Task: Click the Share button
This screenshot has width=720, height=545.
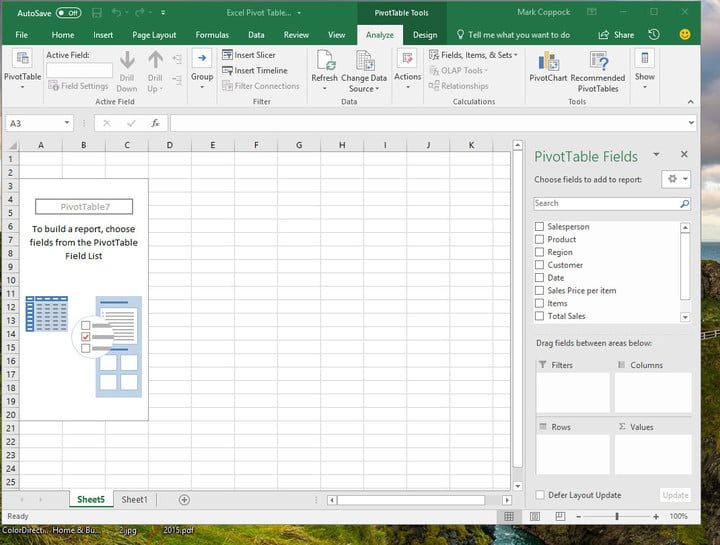Action: click(618, 35)
